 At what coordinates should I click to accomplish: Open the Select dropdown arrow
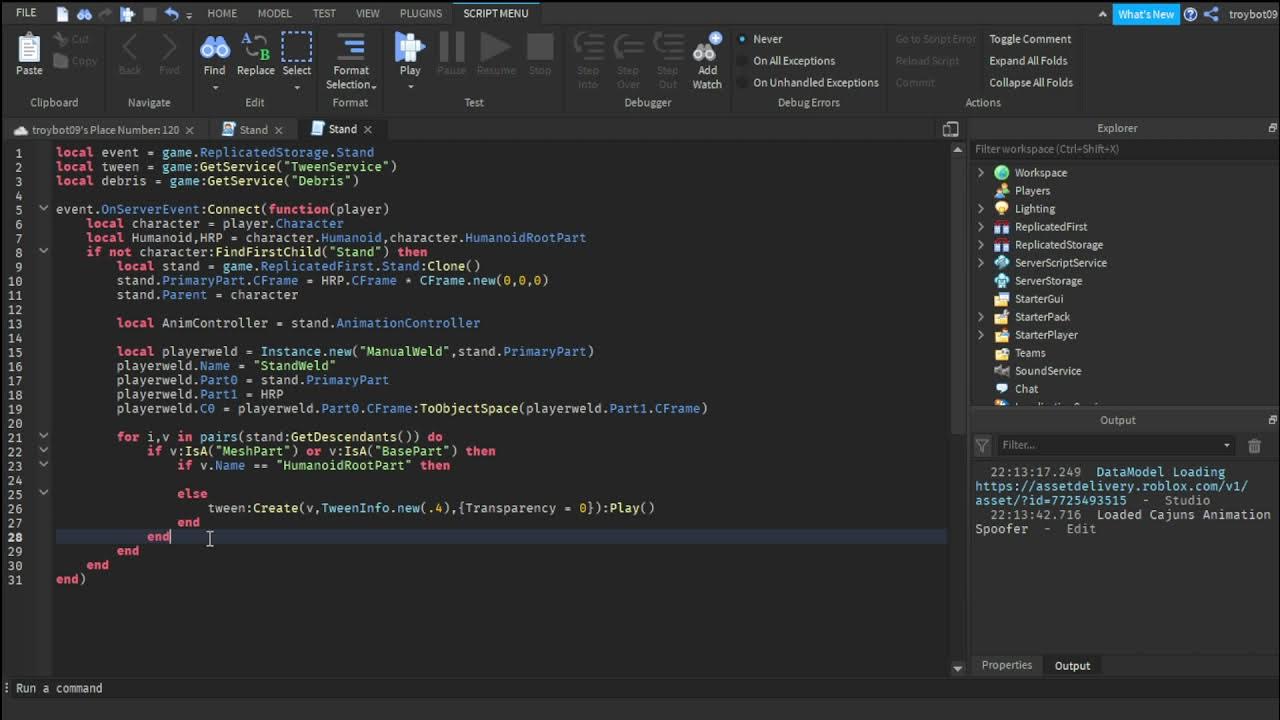pyautogui.click(x=297, y=87)
